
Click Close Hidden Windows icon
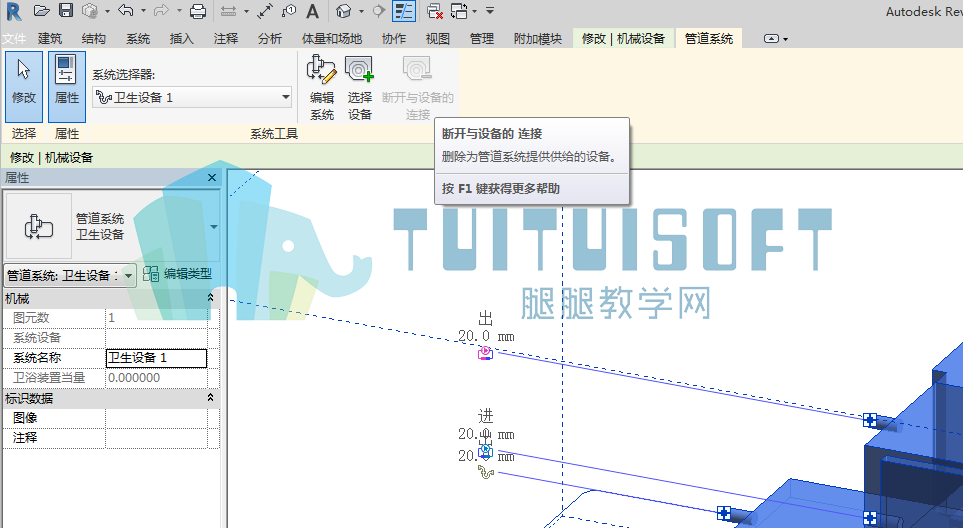tap(435, 11)
